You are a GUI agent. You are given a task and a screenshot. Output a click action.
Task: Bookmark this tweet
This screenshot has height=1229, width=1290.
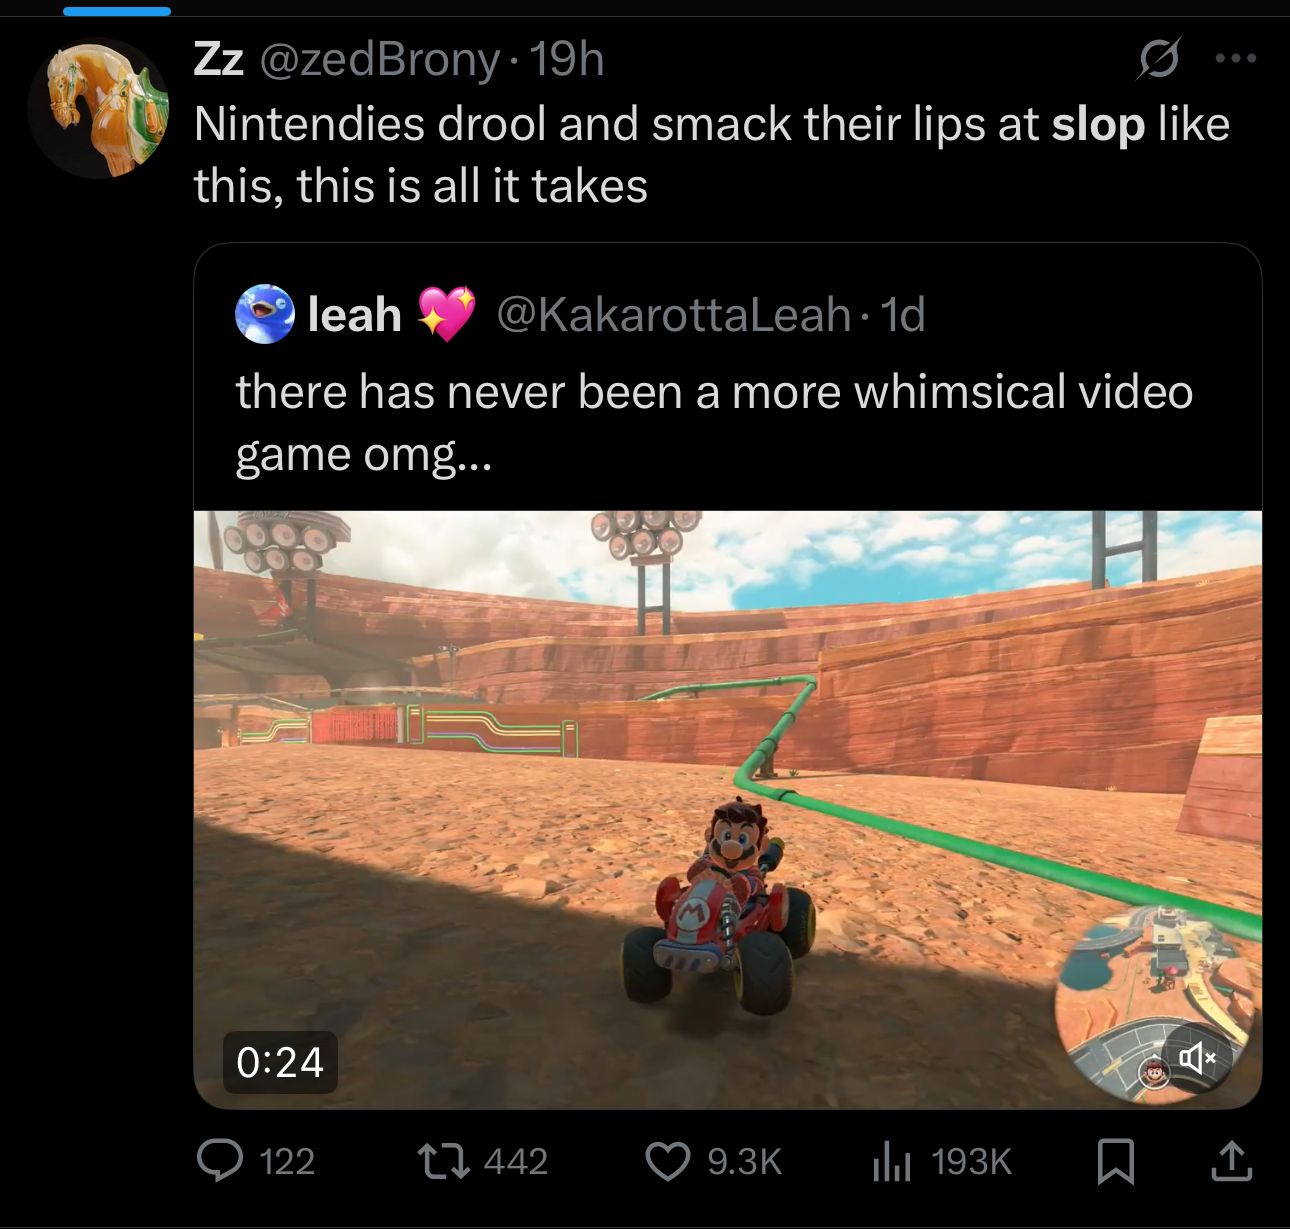[1115, 1161]
